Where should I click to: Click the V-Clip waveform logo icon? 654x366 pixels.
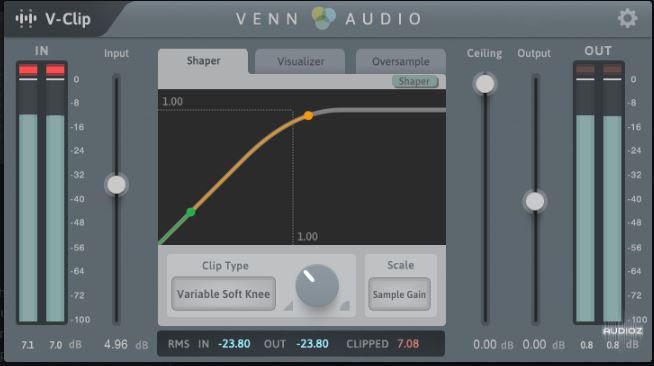pyautogui.click(x=26, y=19)
